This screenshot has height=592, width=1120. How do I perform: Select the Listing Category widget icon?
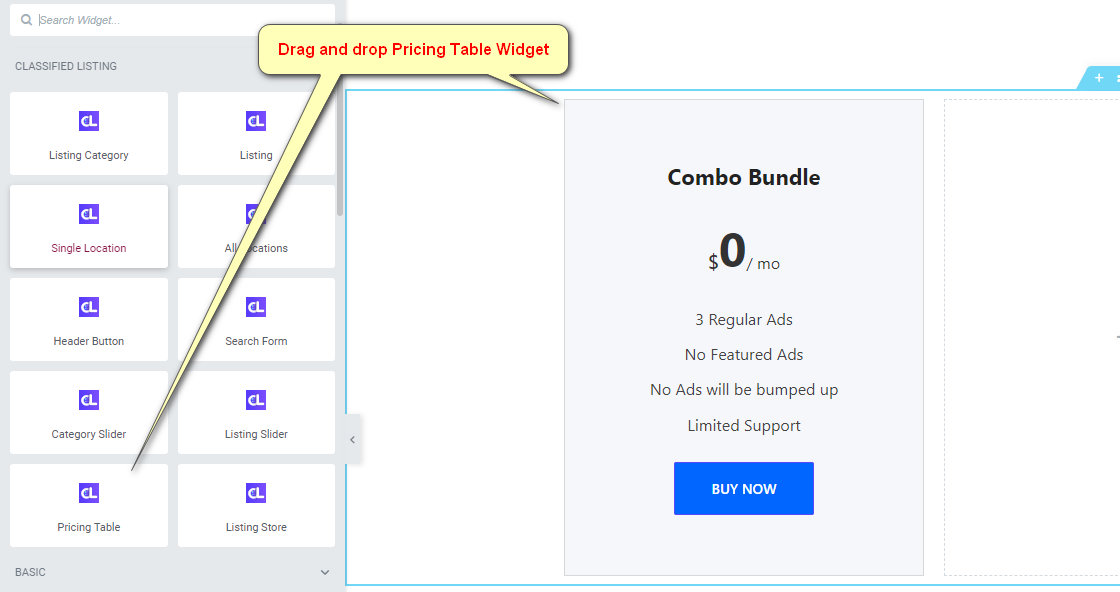click(x=89, y=121)
